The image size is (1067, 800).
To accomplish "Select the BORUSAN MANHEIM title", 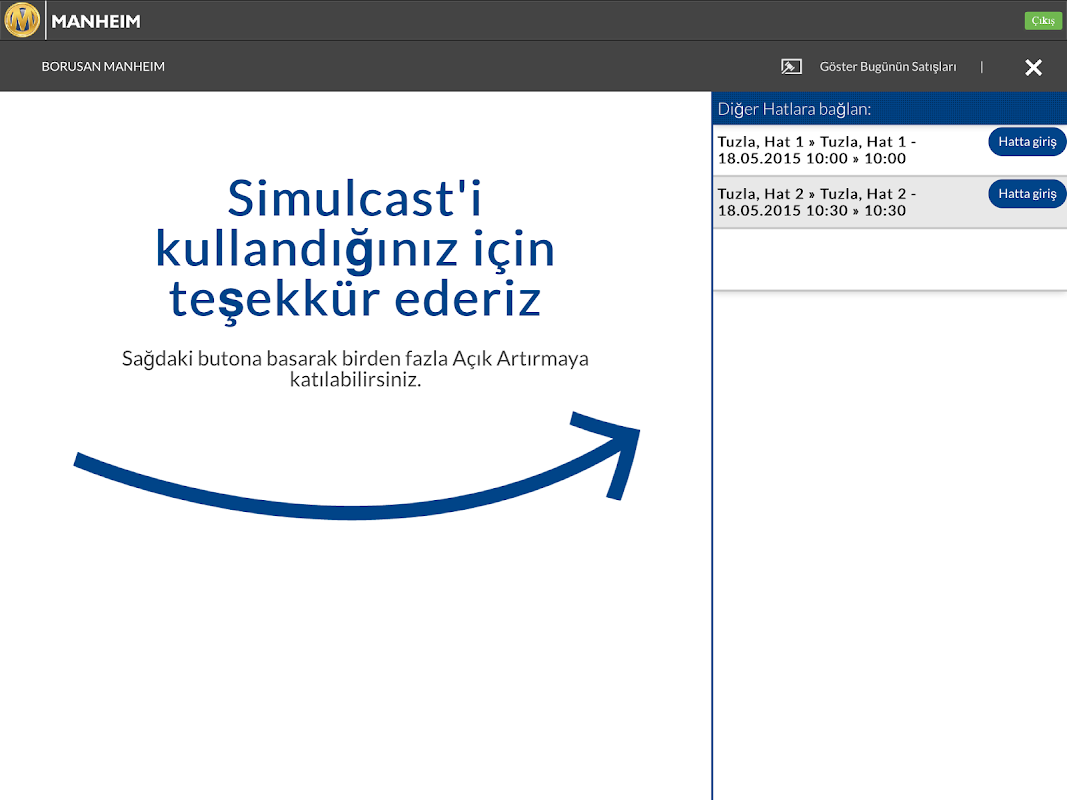I will pos(103,67).
